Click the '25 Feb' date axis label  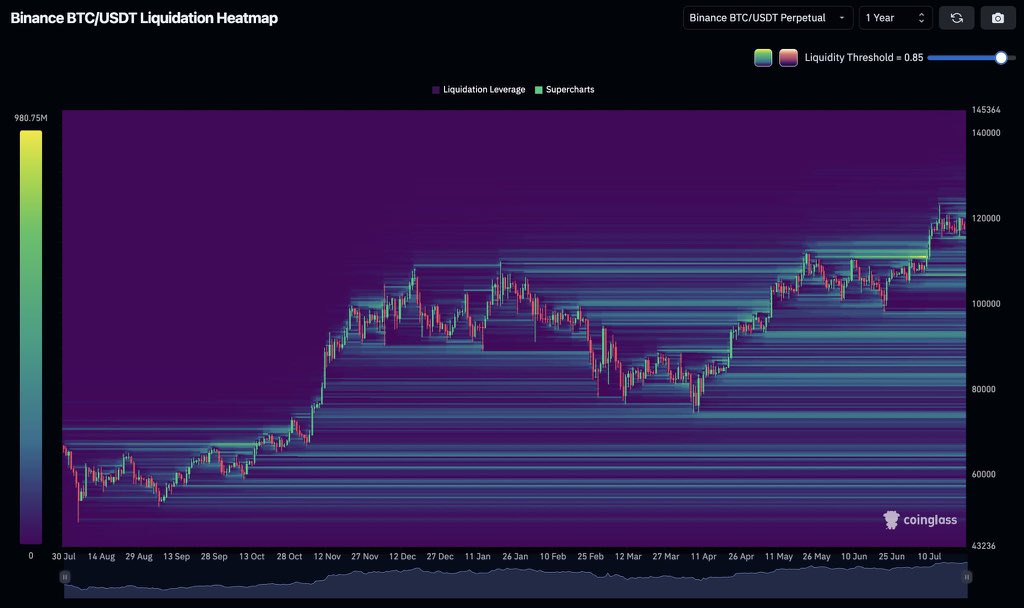tap(590, 556)
